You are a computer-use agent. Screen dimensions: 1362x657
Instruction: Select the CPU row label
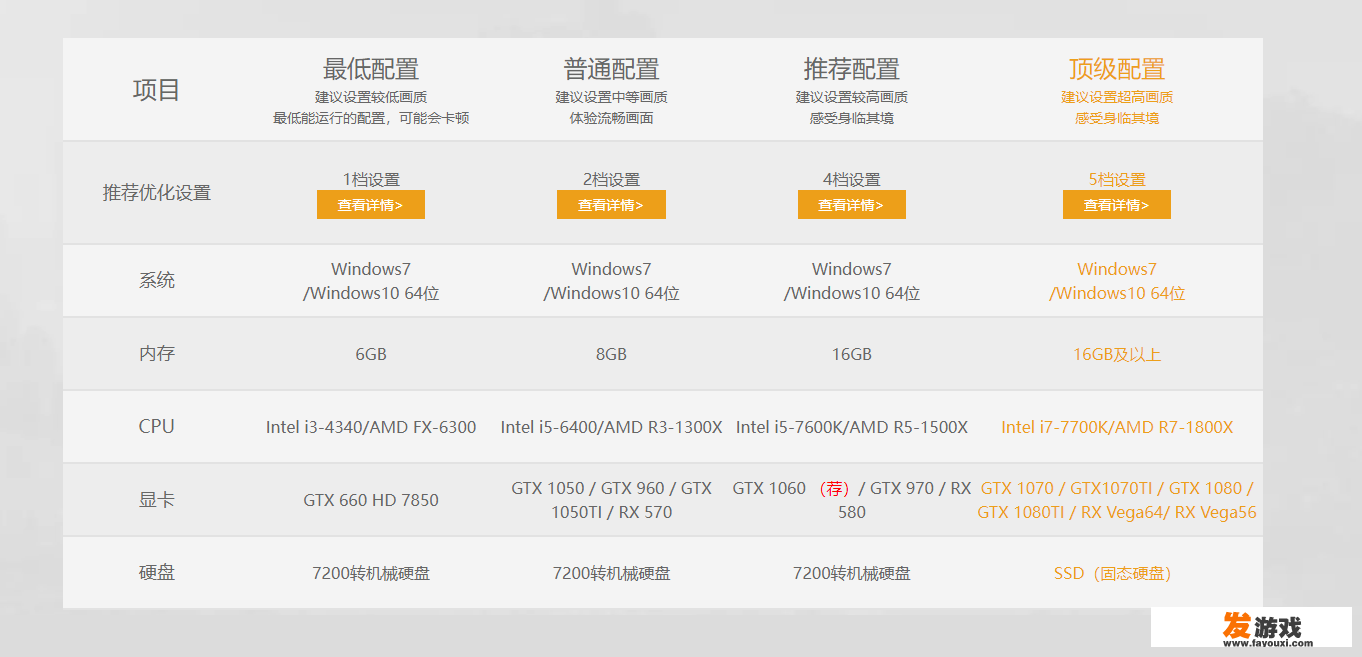pos(157,427)
